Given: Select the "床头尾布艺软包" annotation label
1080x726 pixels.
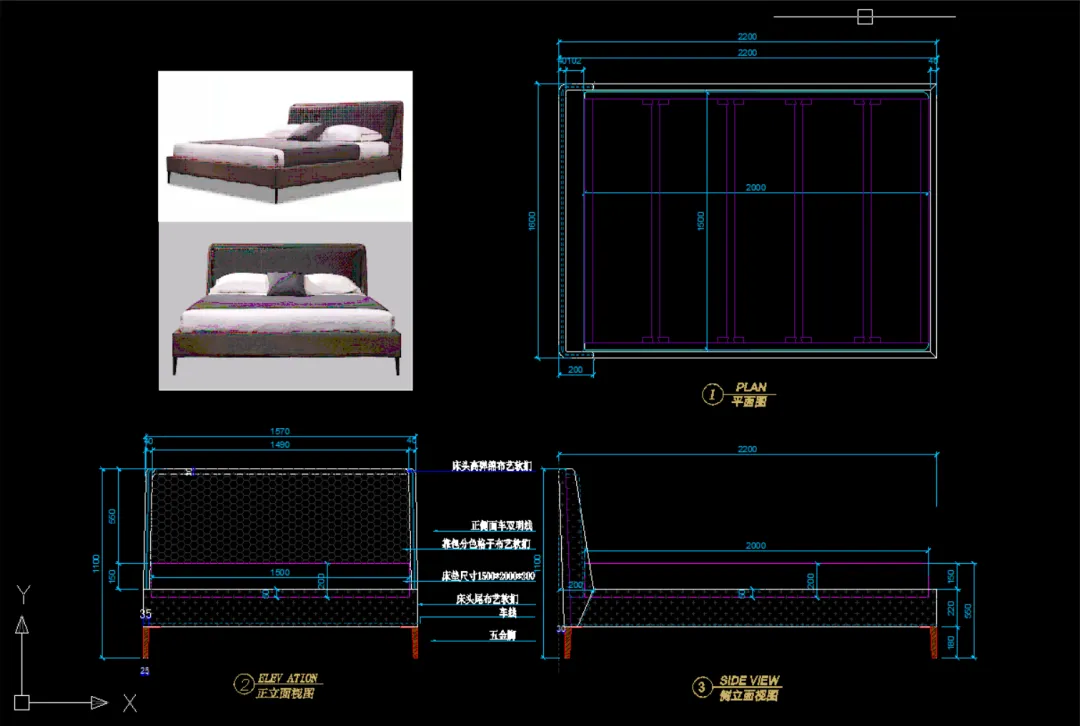Looking at the screenshot, I should click(x=487, y=599).
